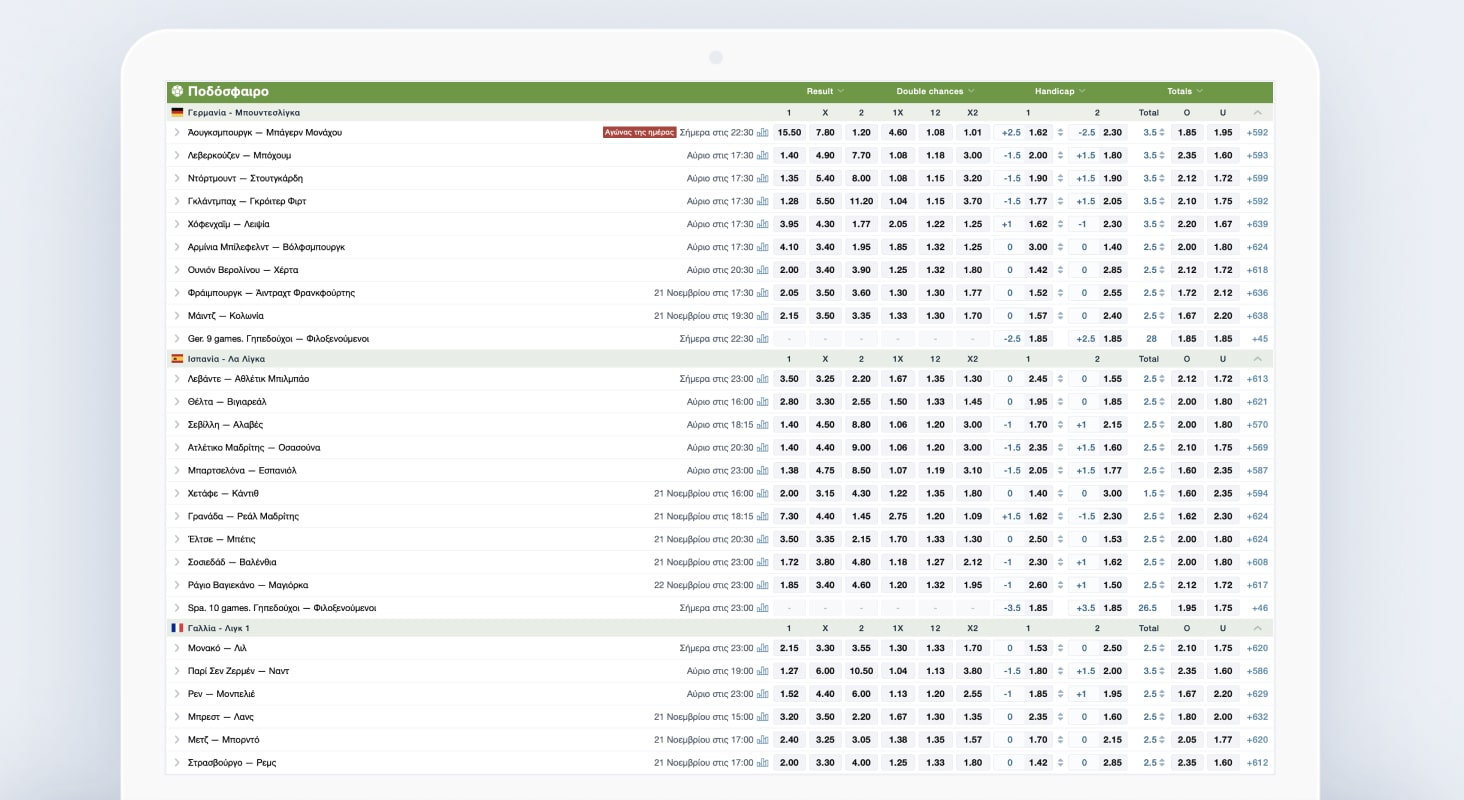Open statistics icon for Άουγκσμπουργκ — Μπάγερν Μονάχου
Viewport: 1464px width, 800px height.
coord(763,132)
